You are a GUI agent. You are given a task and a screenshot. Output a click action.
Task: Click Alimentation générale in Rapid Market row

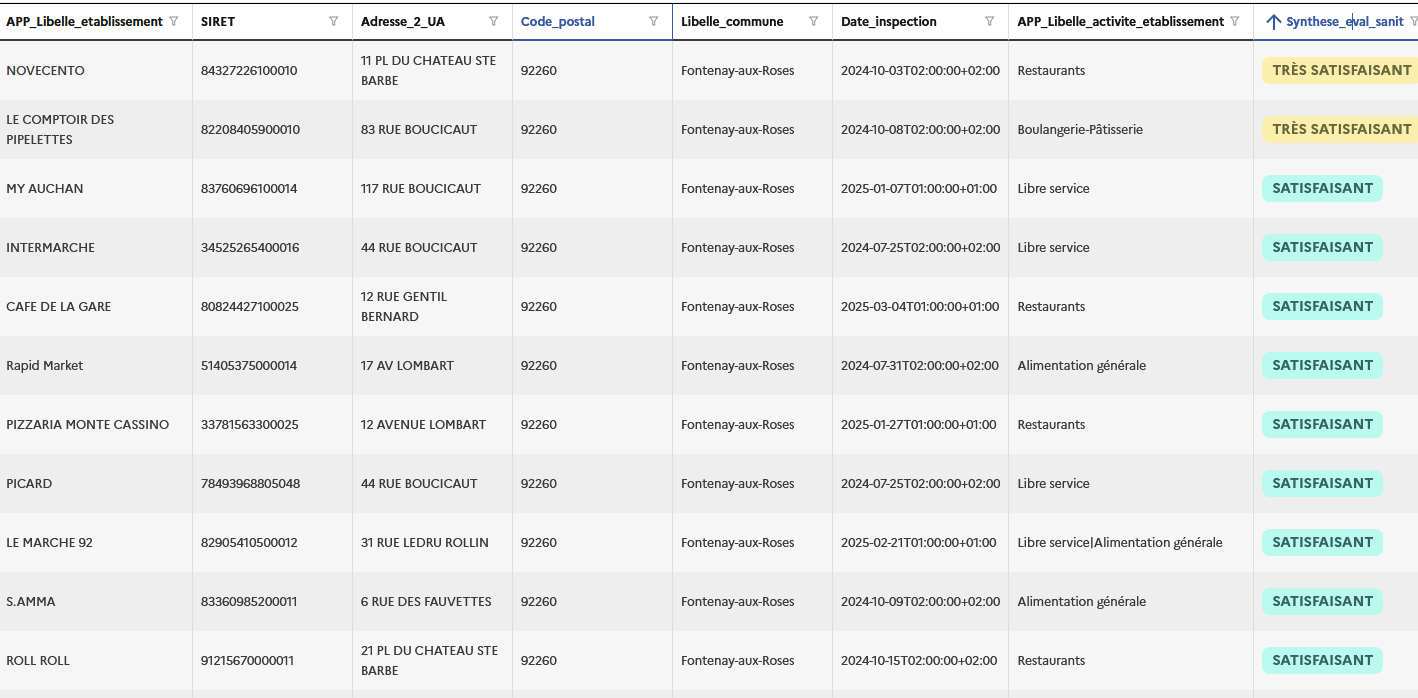1082,365
